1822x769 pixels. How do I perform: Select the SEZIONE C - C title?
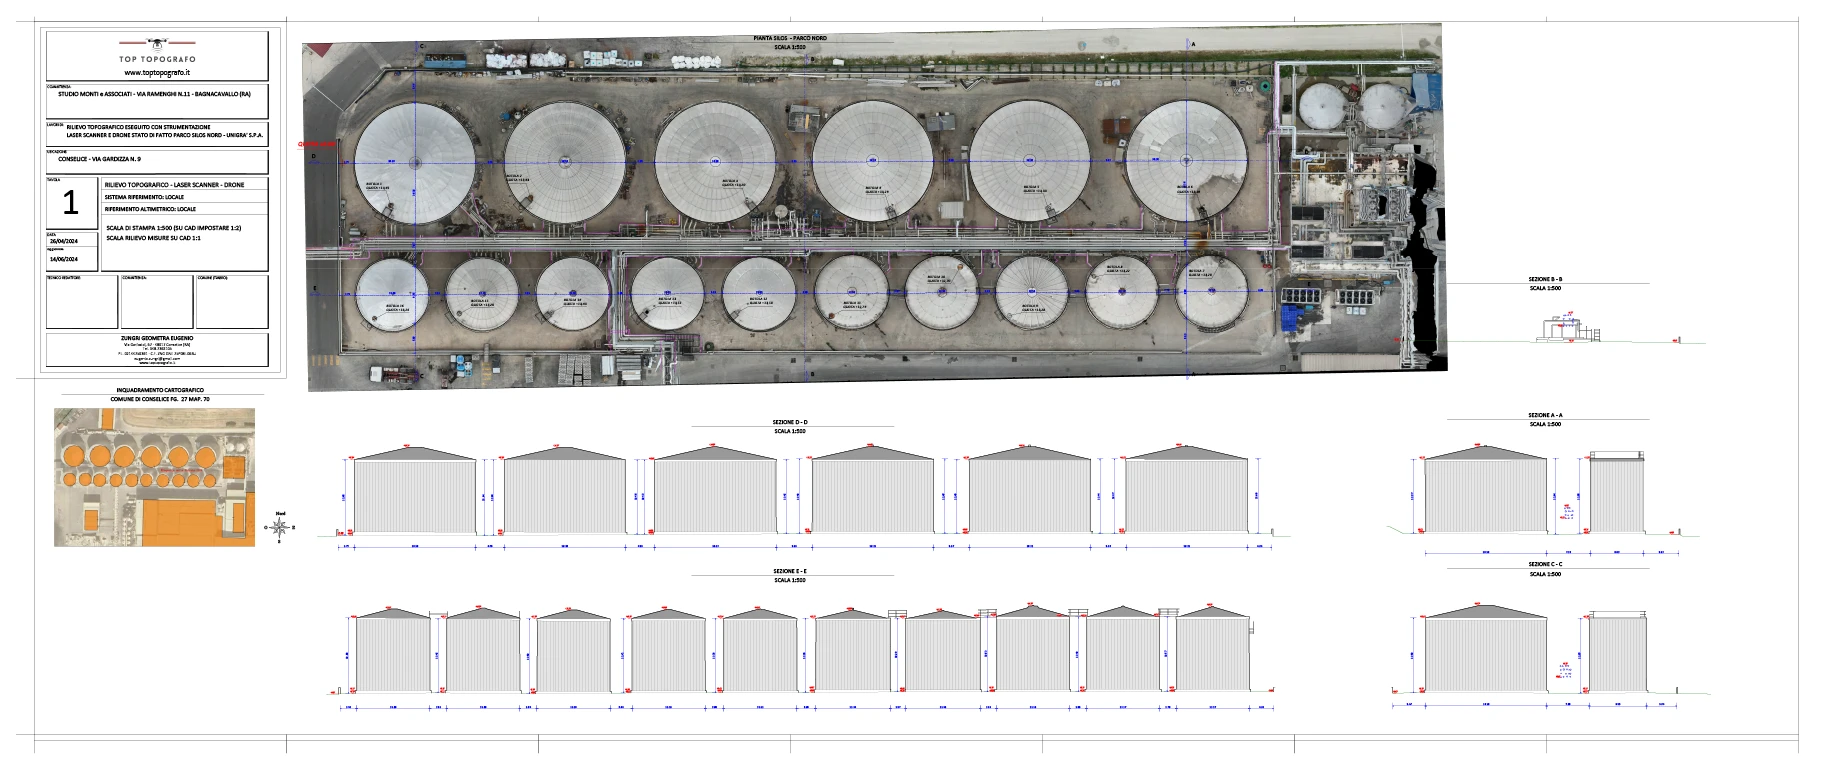point(1545,565)
